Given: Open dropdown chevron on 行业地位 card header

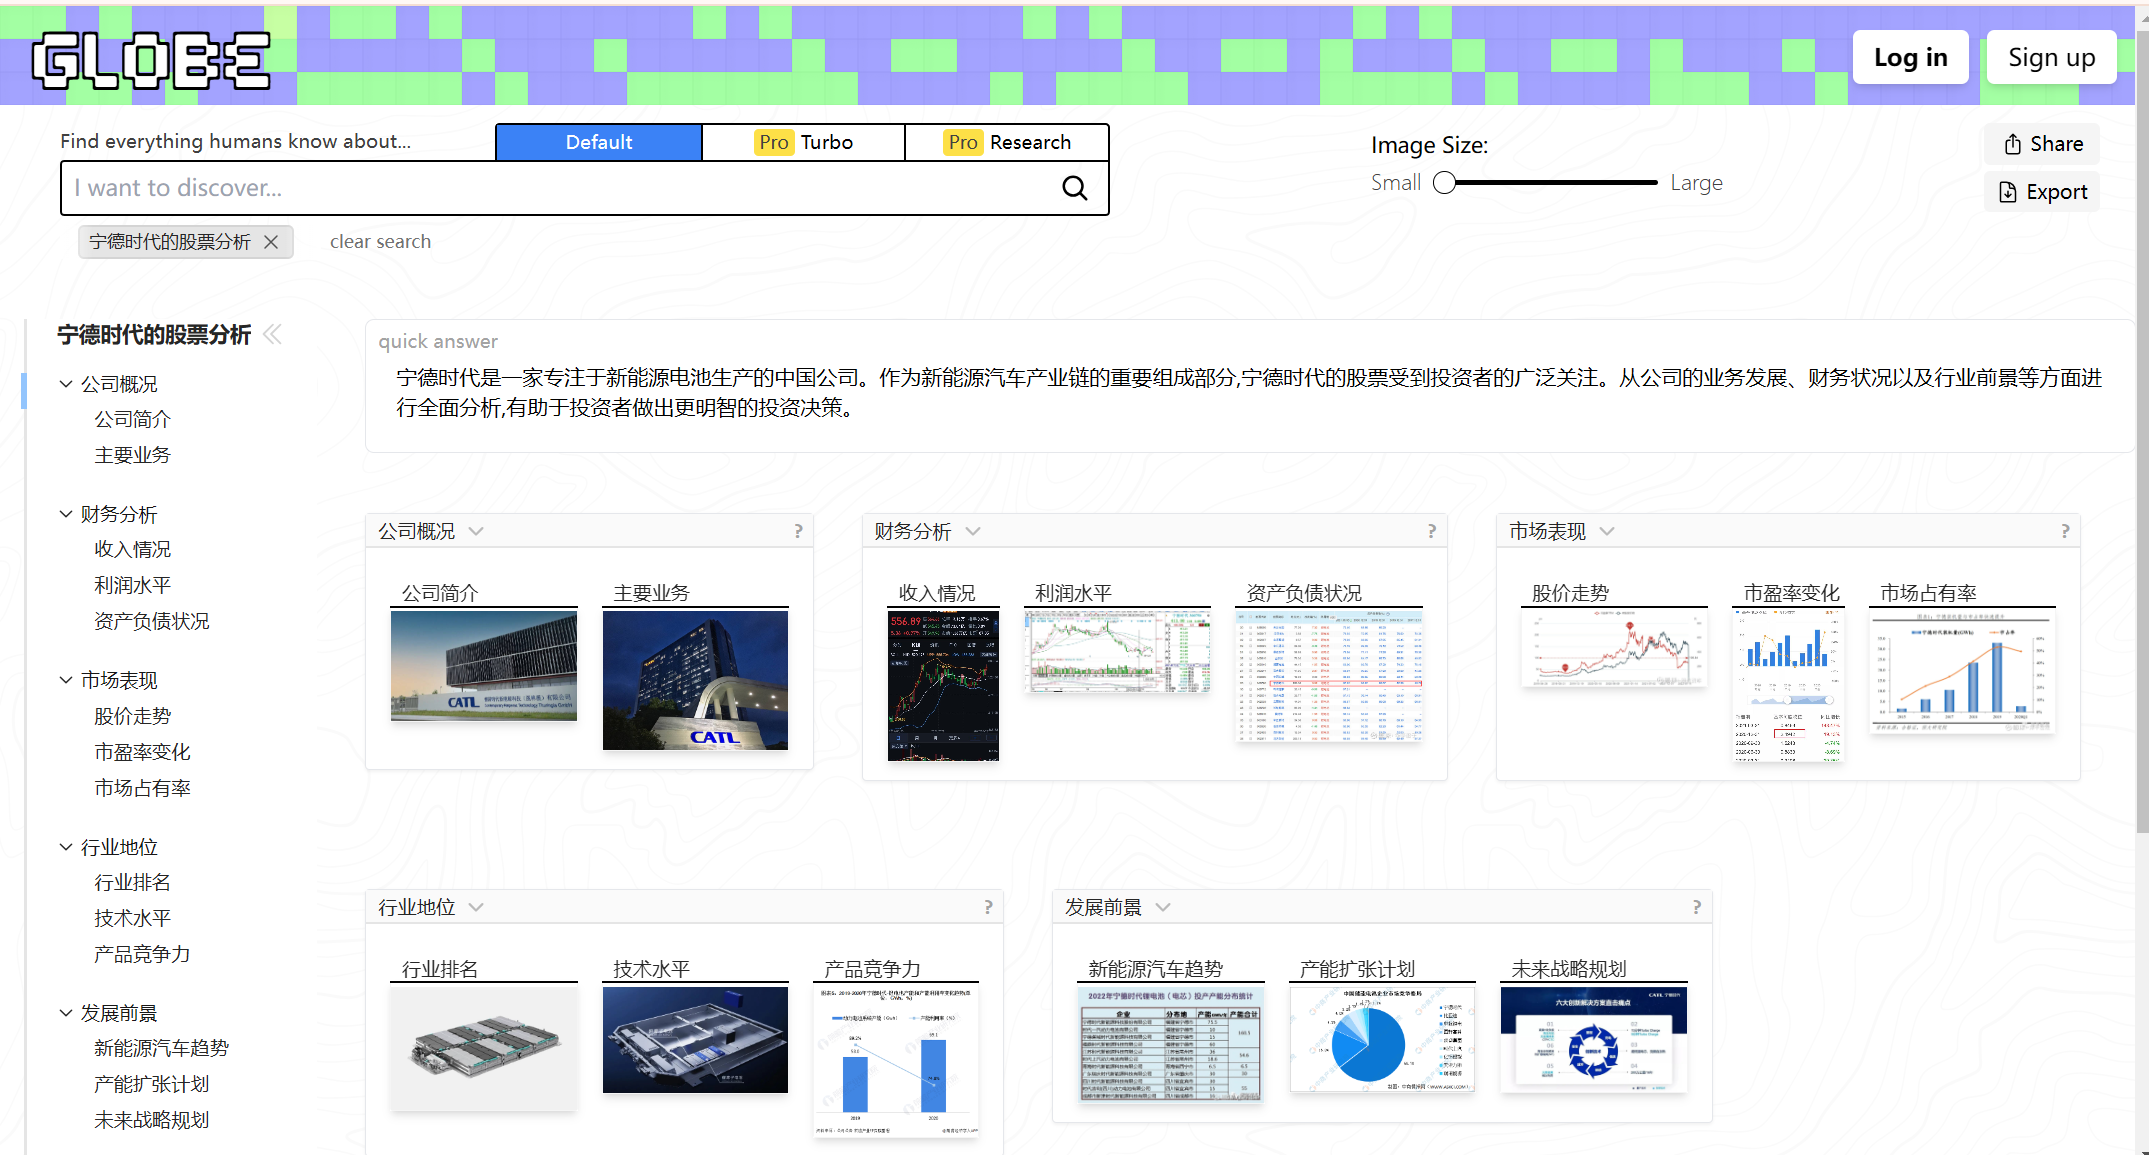Looking at the screenshot, I should tap(476, 907).
